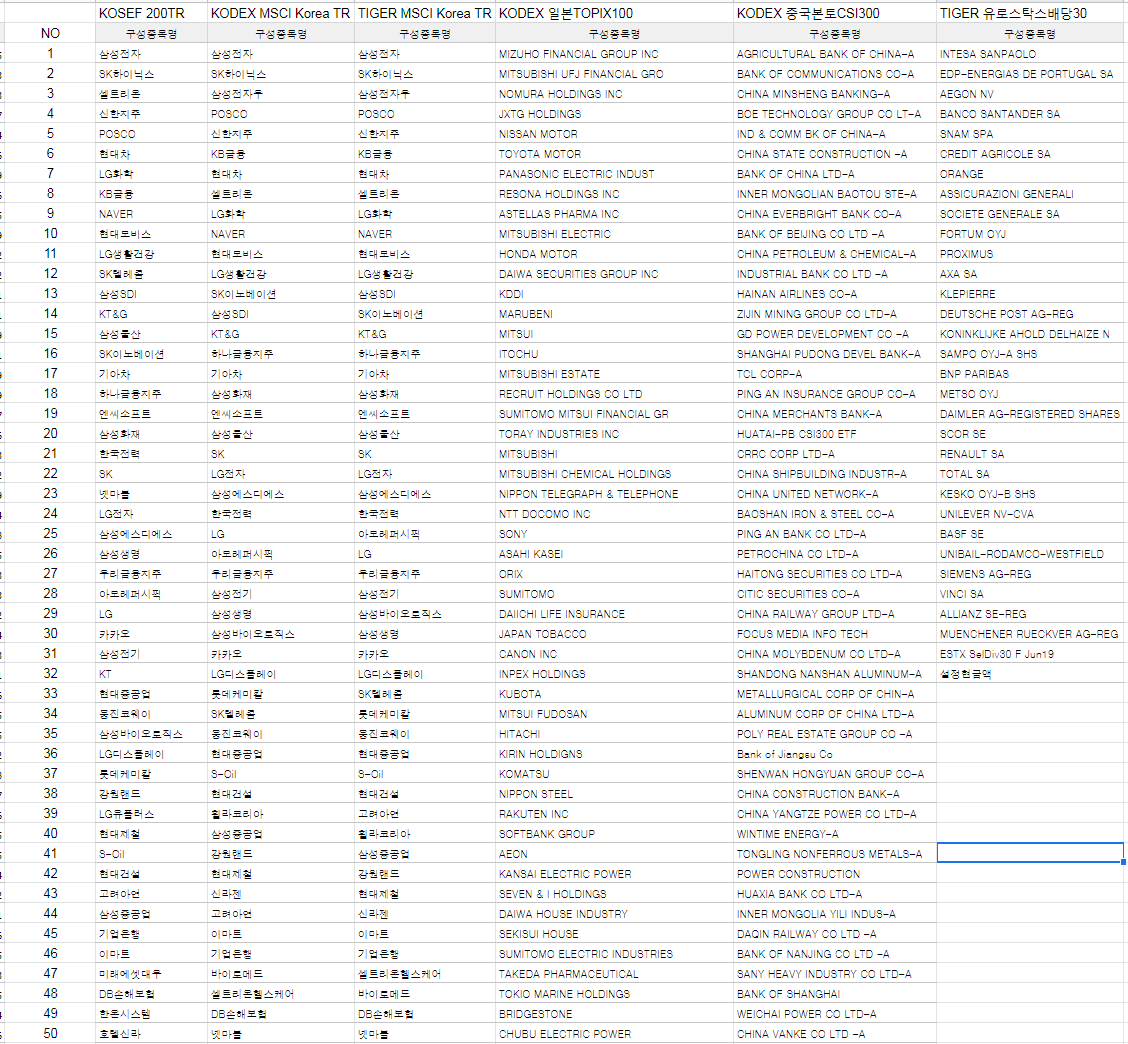This screenshot has height=1044, width=1128.
Task: Click the CHINA VANKE CO LTD -A cell
Action: tap(834, 1033)
